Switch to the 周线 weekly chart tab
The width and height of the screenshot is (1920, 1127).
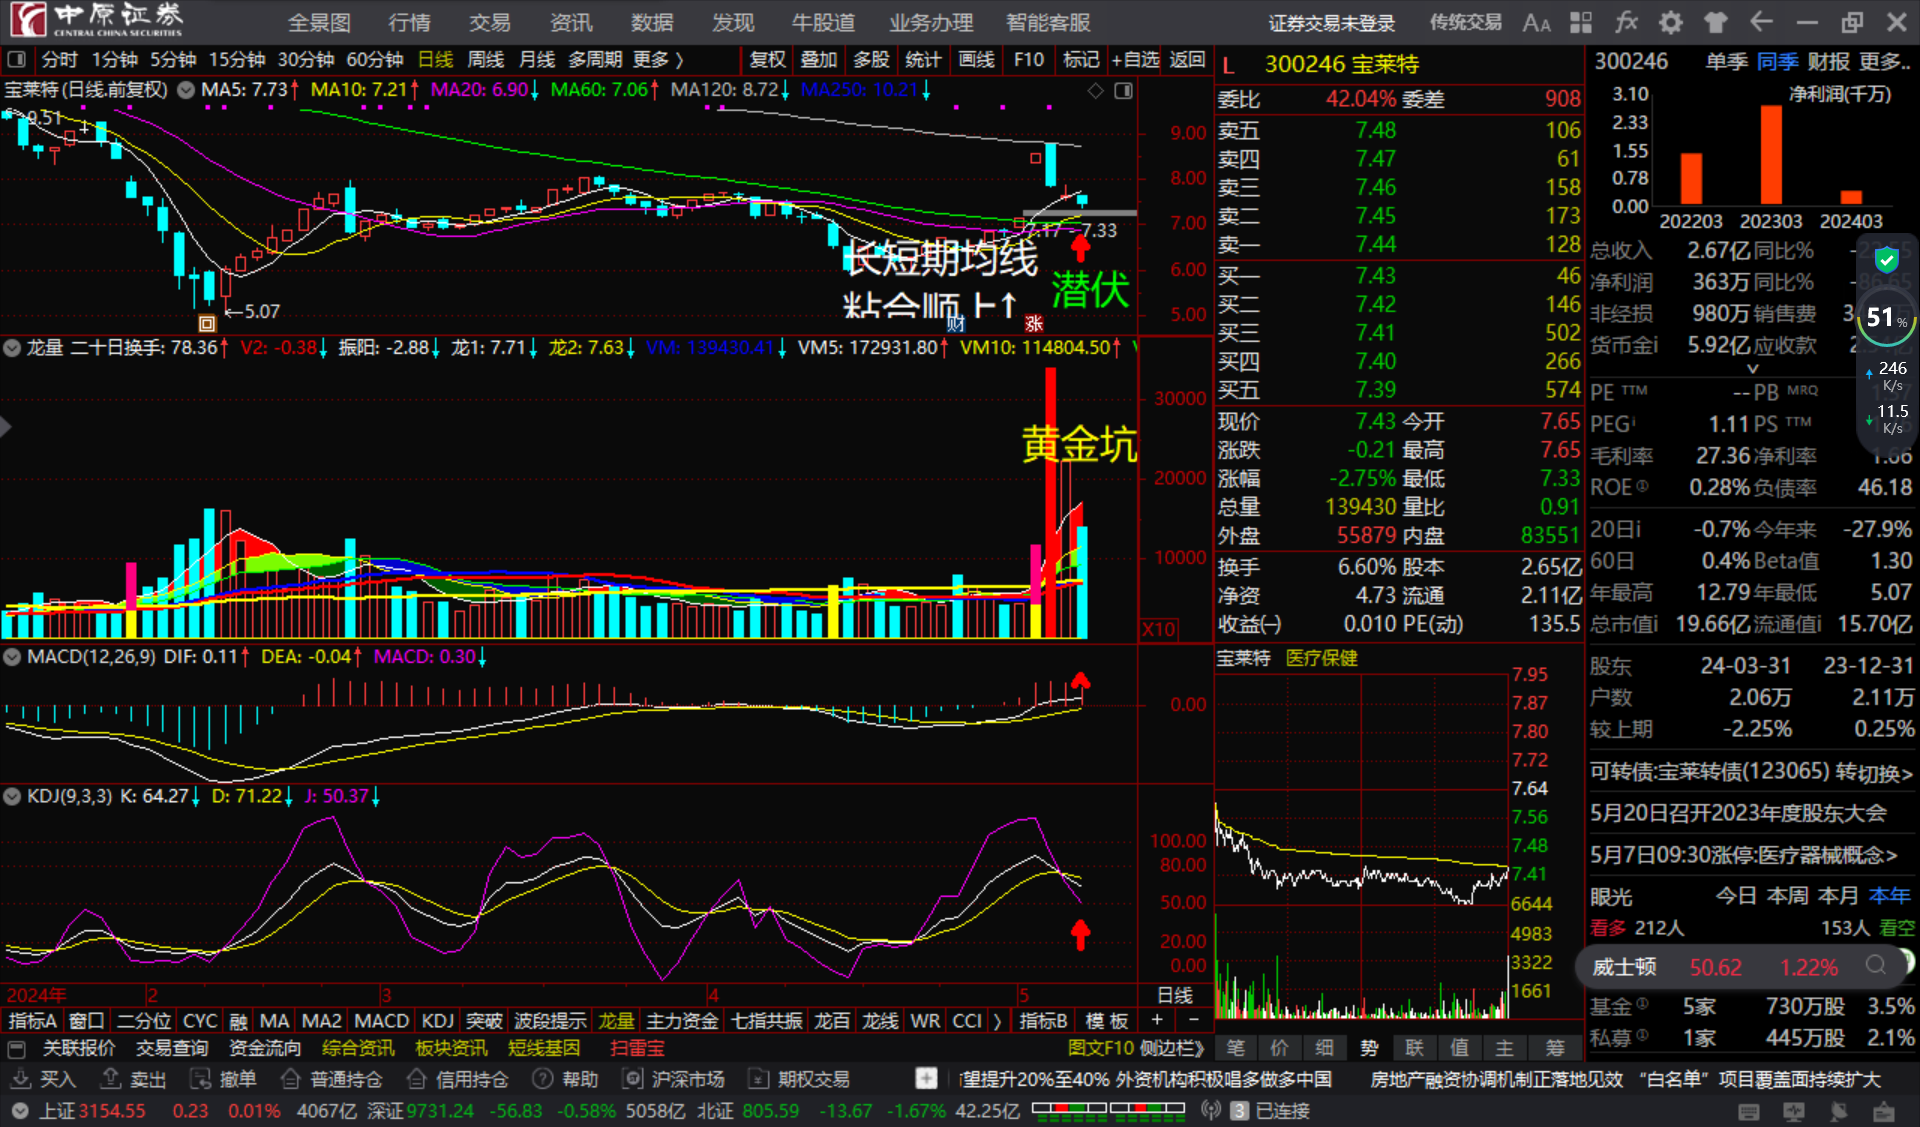pos(486,60)
